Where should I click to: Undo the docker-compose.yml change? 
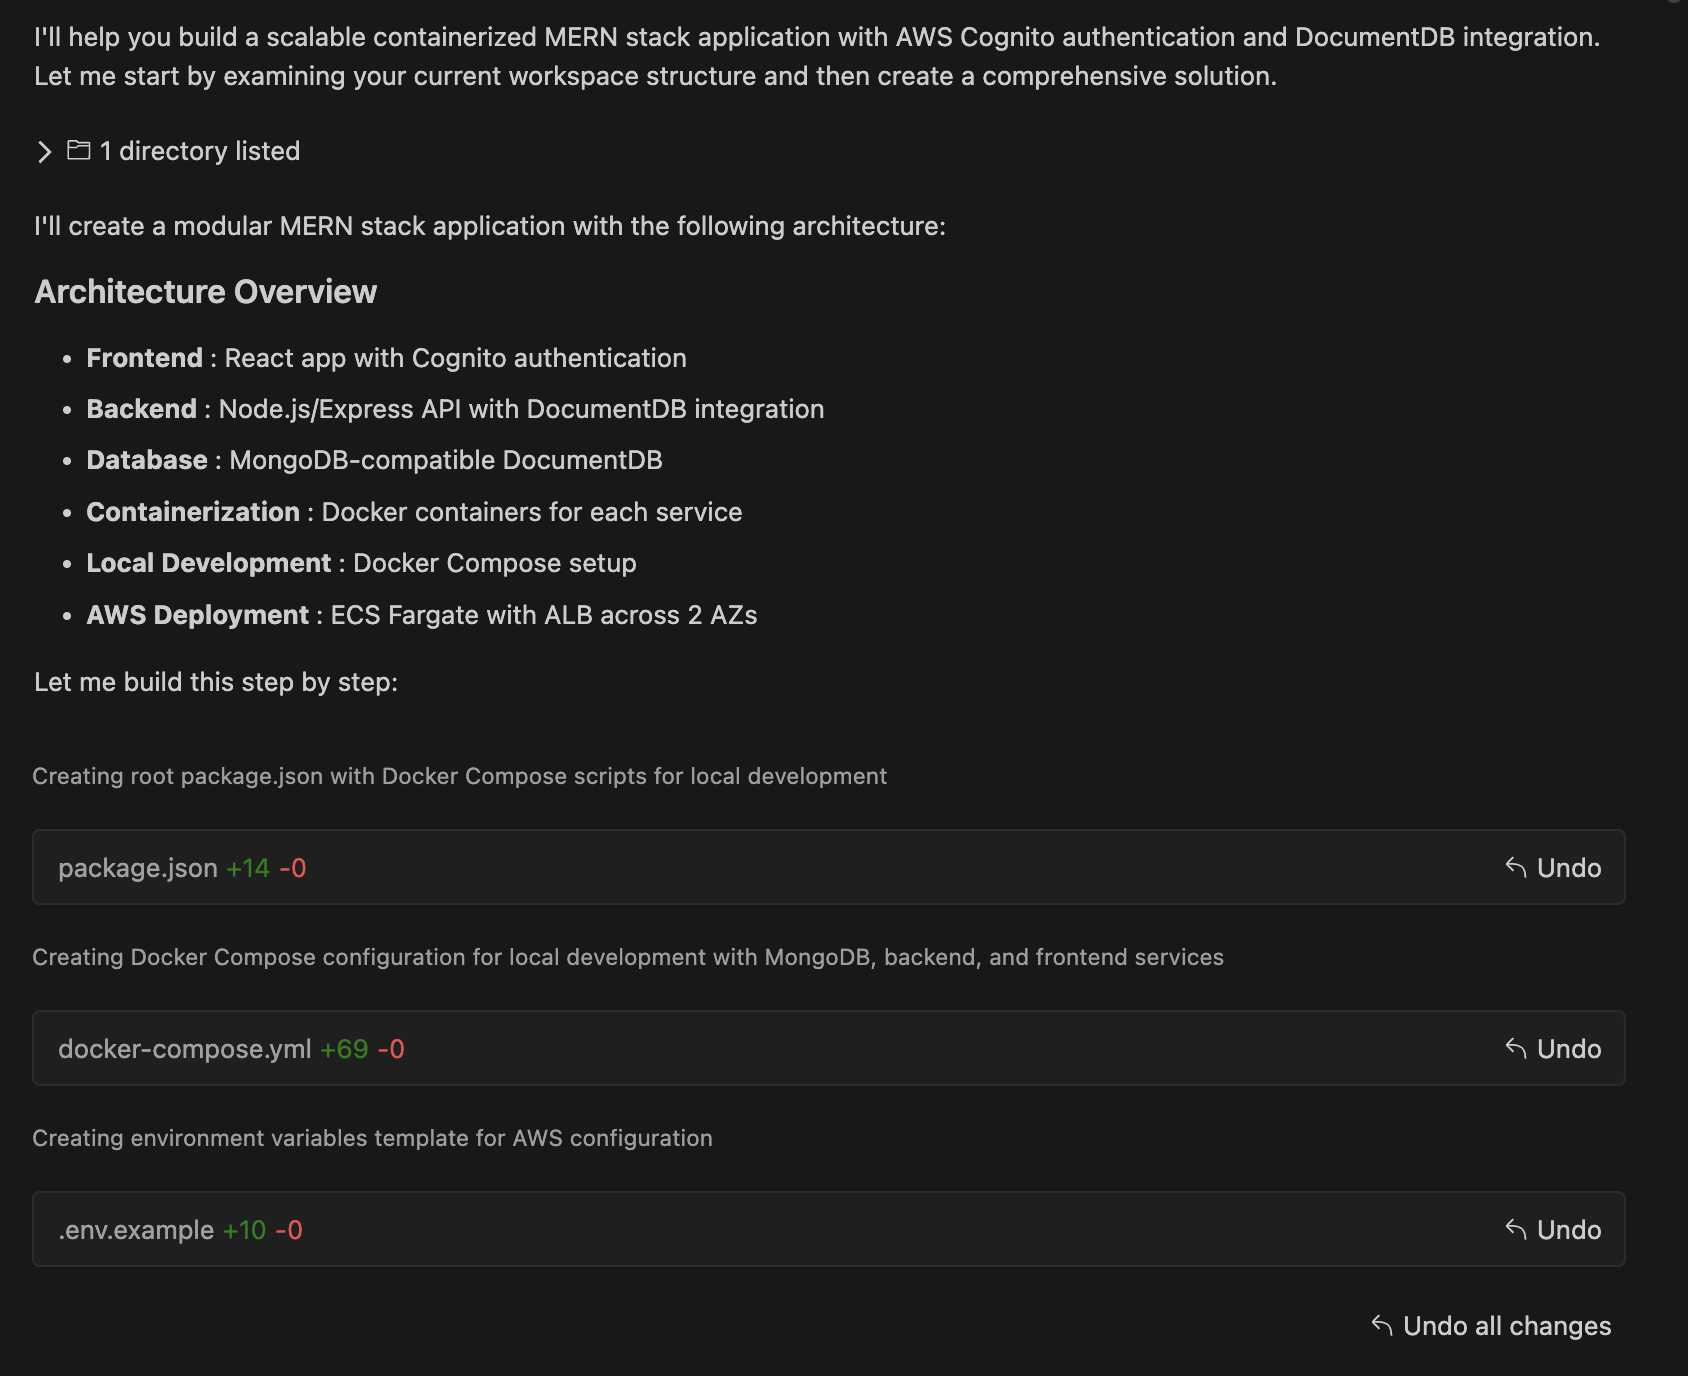point(1569,1049)
